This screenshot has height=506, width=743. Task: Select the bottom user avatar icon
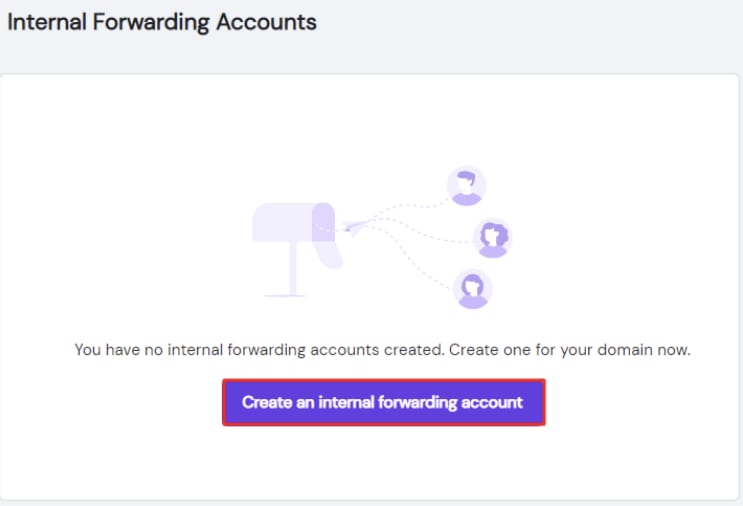click(472, 289)
